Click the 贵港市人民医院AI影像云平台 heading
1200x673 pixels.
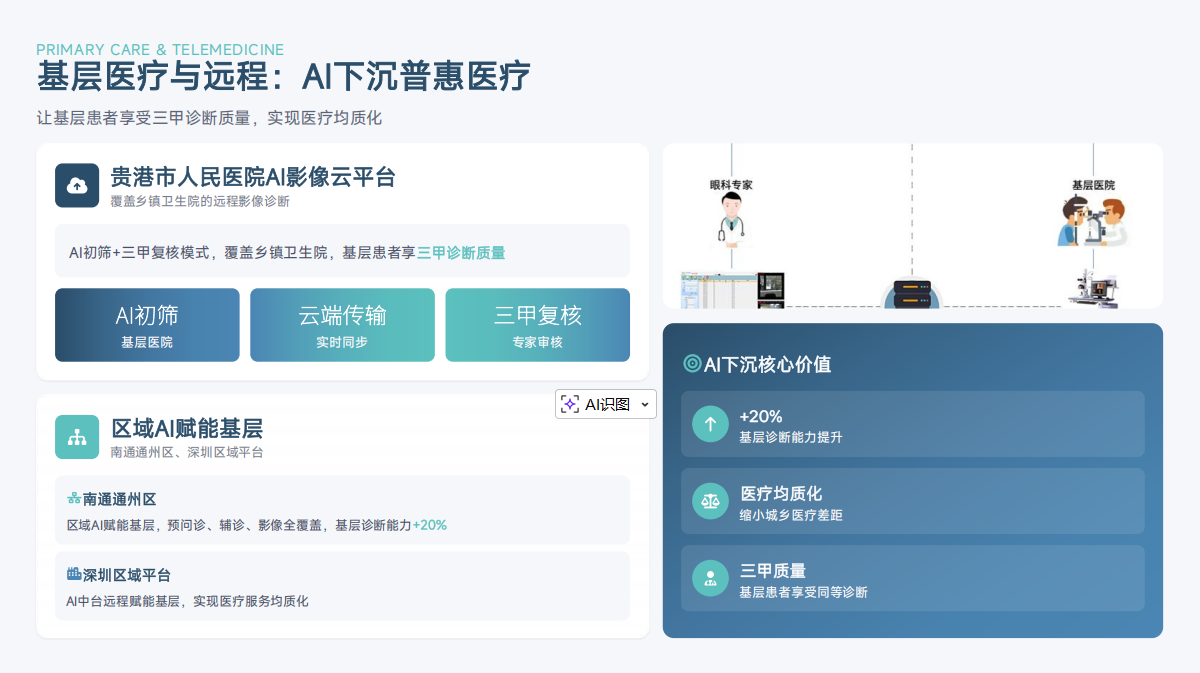click(x=253, y=177)
